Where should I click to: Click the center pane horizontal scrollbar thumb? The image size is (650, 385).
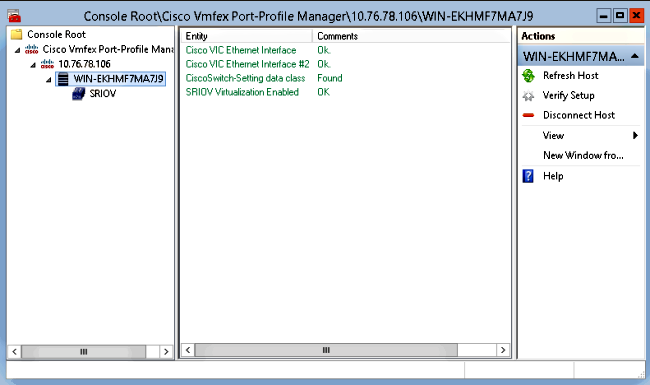326,350
